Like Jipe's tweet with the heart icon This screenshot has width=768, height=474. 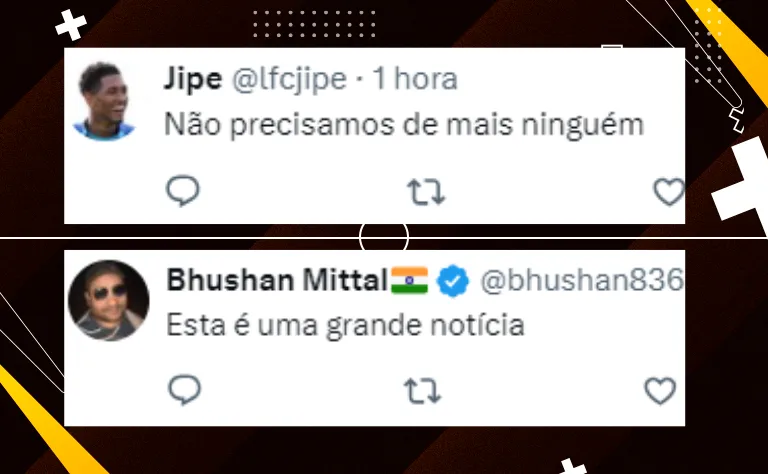[x=669, y=191]
